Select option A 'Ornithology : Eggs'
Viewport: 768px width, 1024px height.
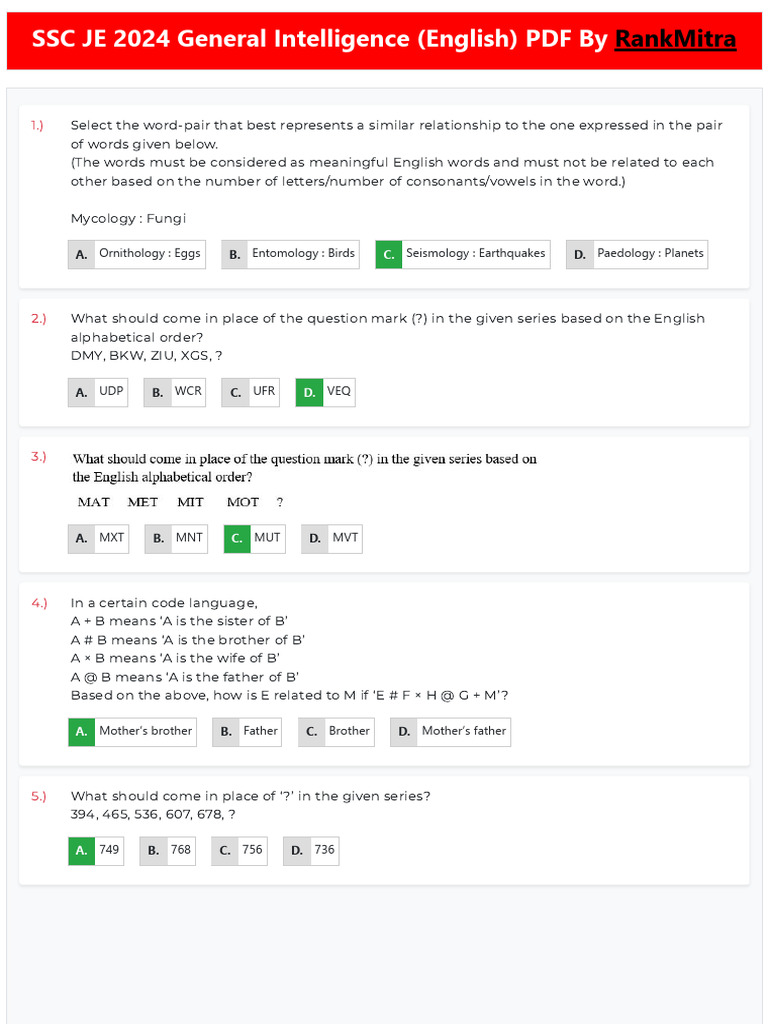pyautogui.click(x=137, y=254)
